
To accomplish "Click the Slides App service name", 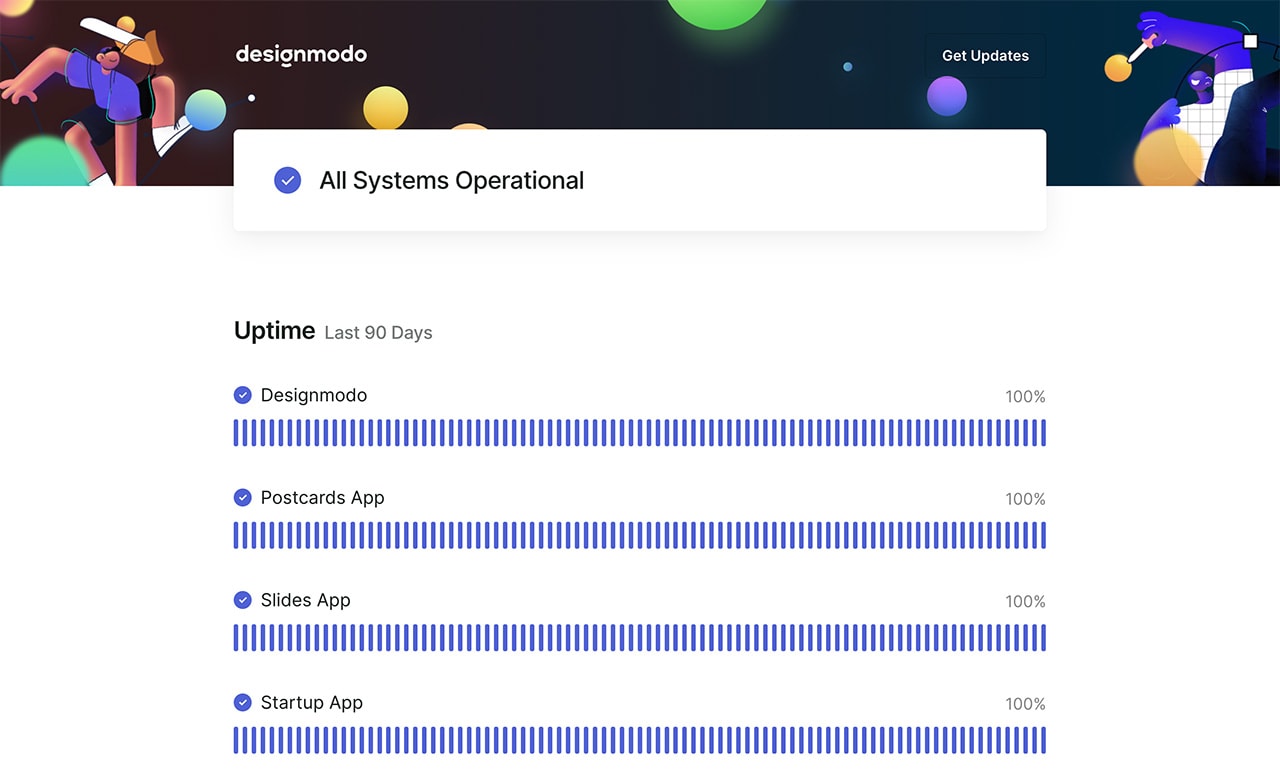I will [305, 600].
